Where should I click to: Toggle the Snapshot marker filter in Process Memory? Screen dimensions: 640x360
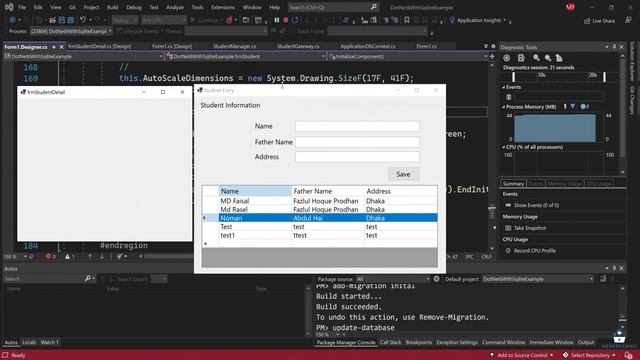[x=573, y=107]
